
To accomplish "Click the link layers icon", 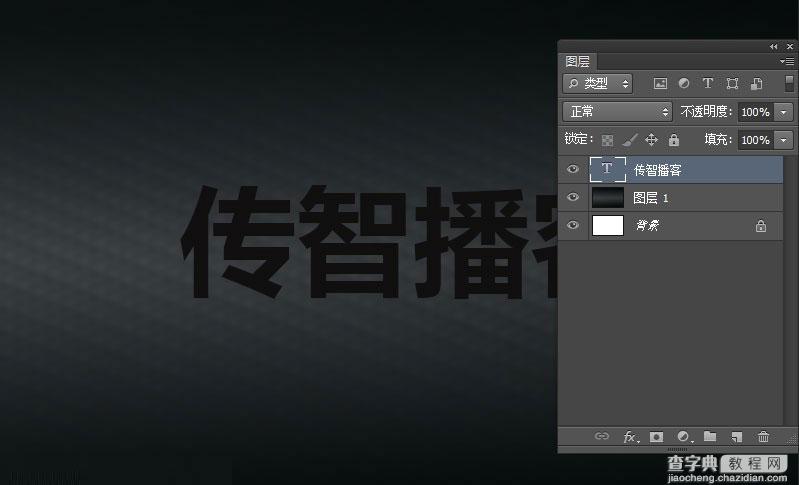I will point(602,436).
